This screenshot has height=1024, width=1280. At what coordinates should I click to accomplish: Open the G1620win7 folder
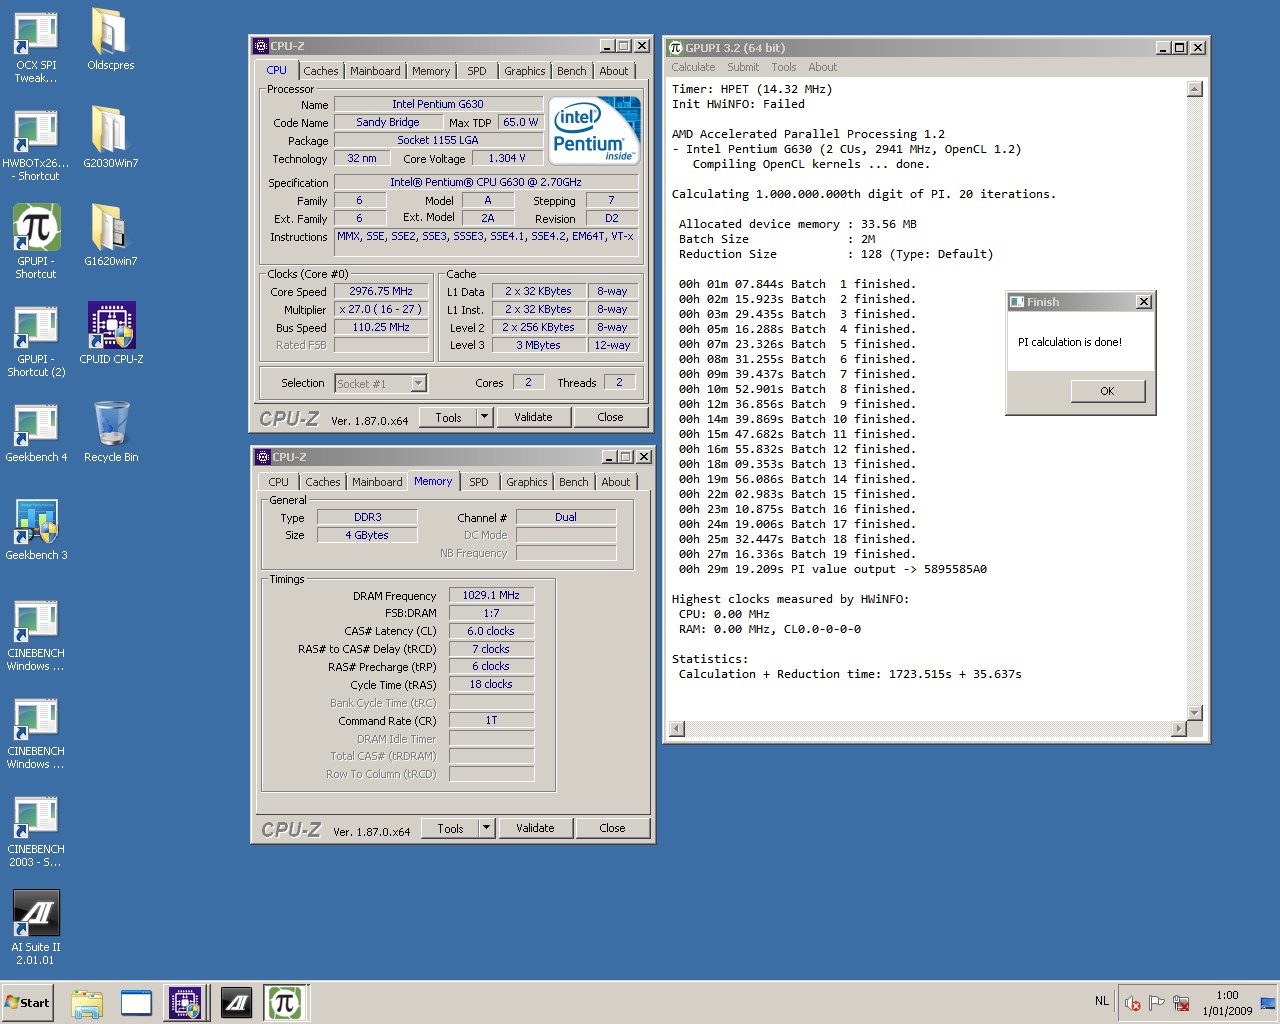coord(110,236)
